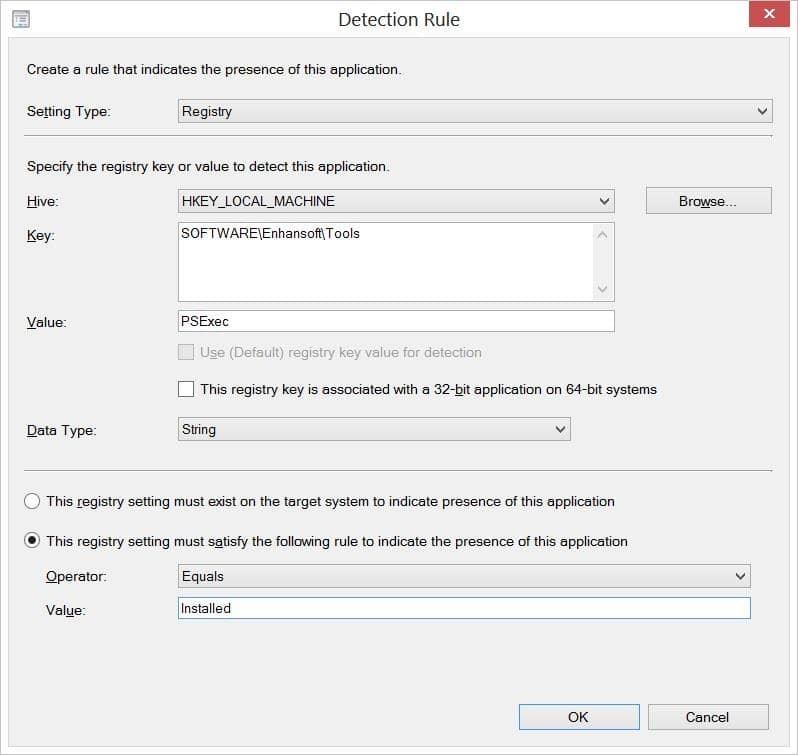
Task: Click the Use (Default) registry key checkbox
Action: pyautogui.click(x=186, y=352)
